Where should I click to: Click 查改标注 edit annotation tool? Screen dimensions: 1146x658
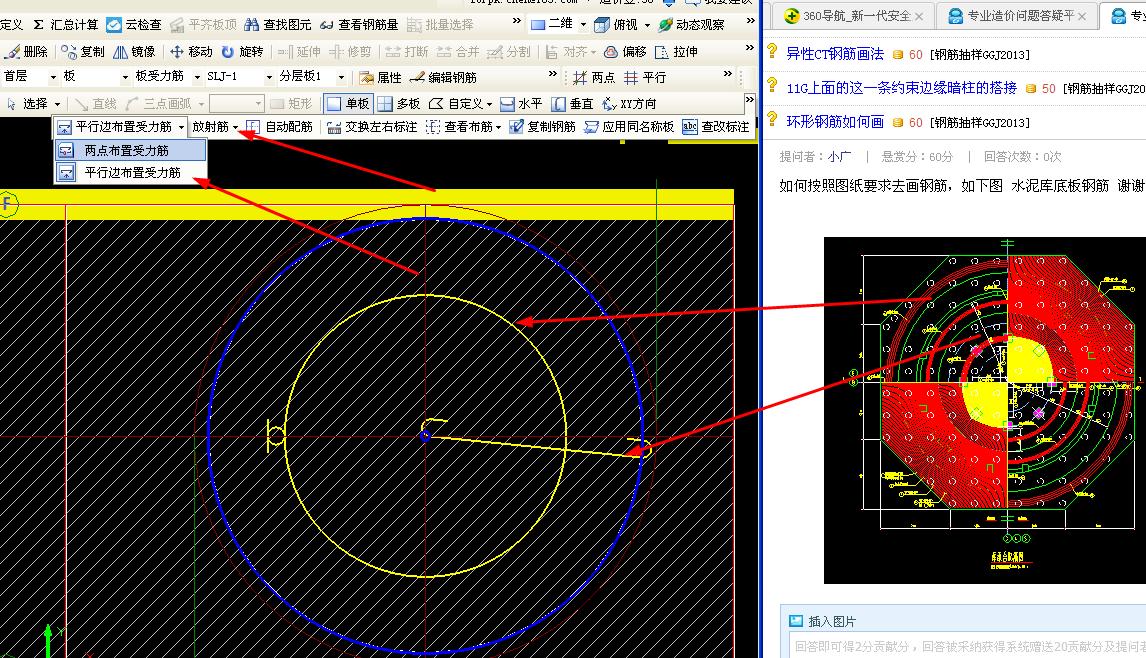pos(716,127)
